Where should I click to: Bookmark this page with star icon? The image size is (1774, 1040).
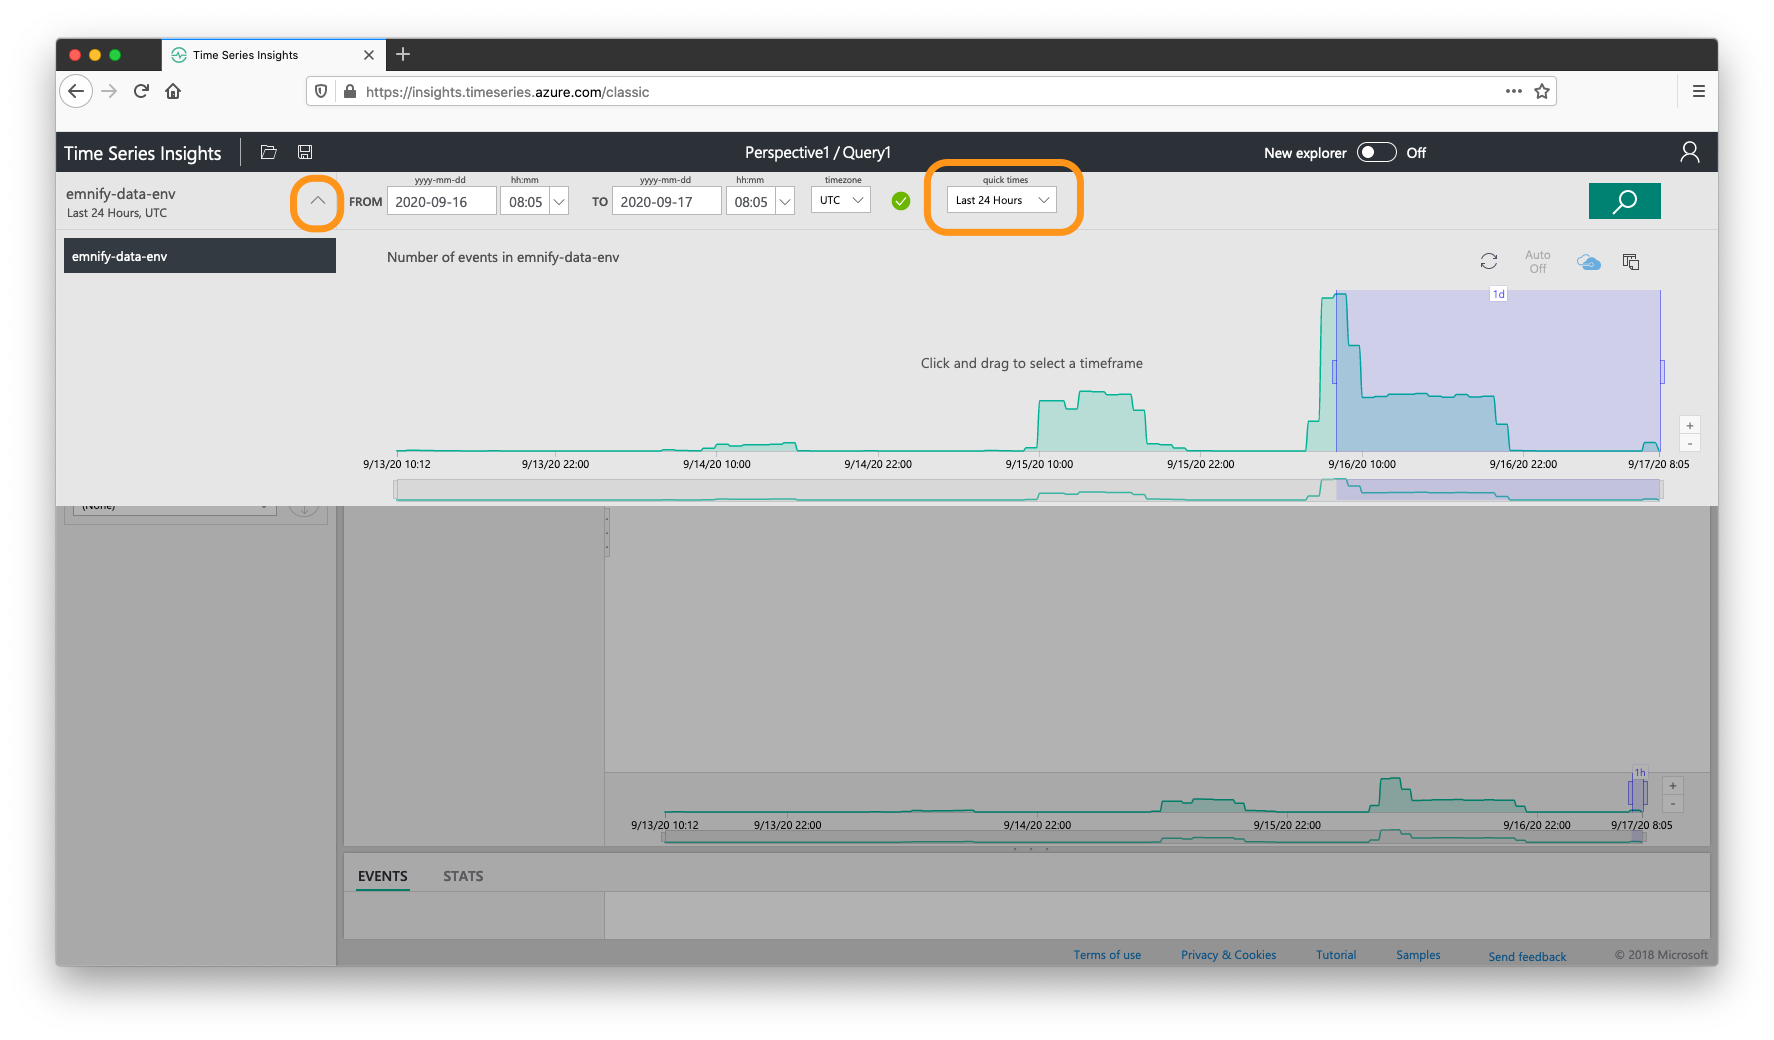1542,91
